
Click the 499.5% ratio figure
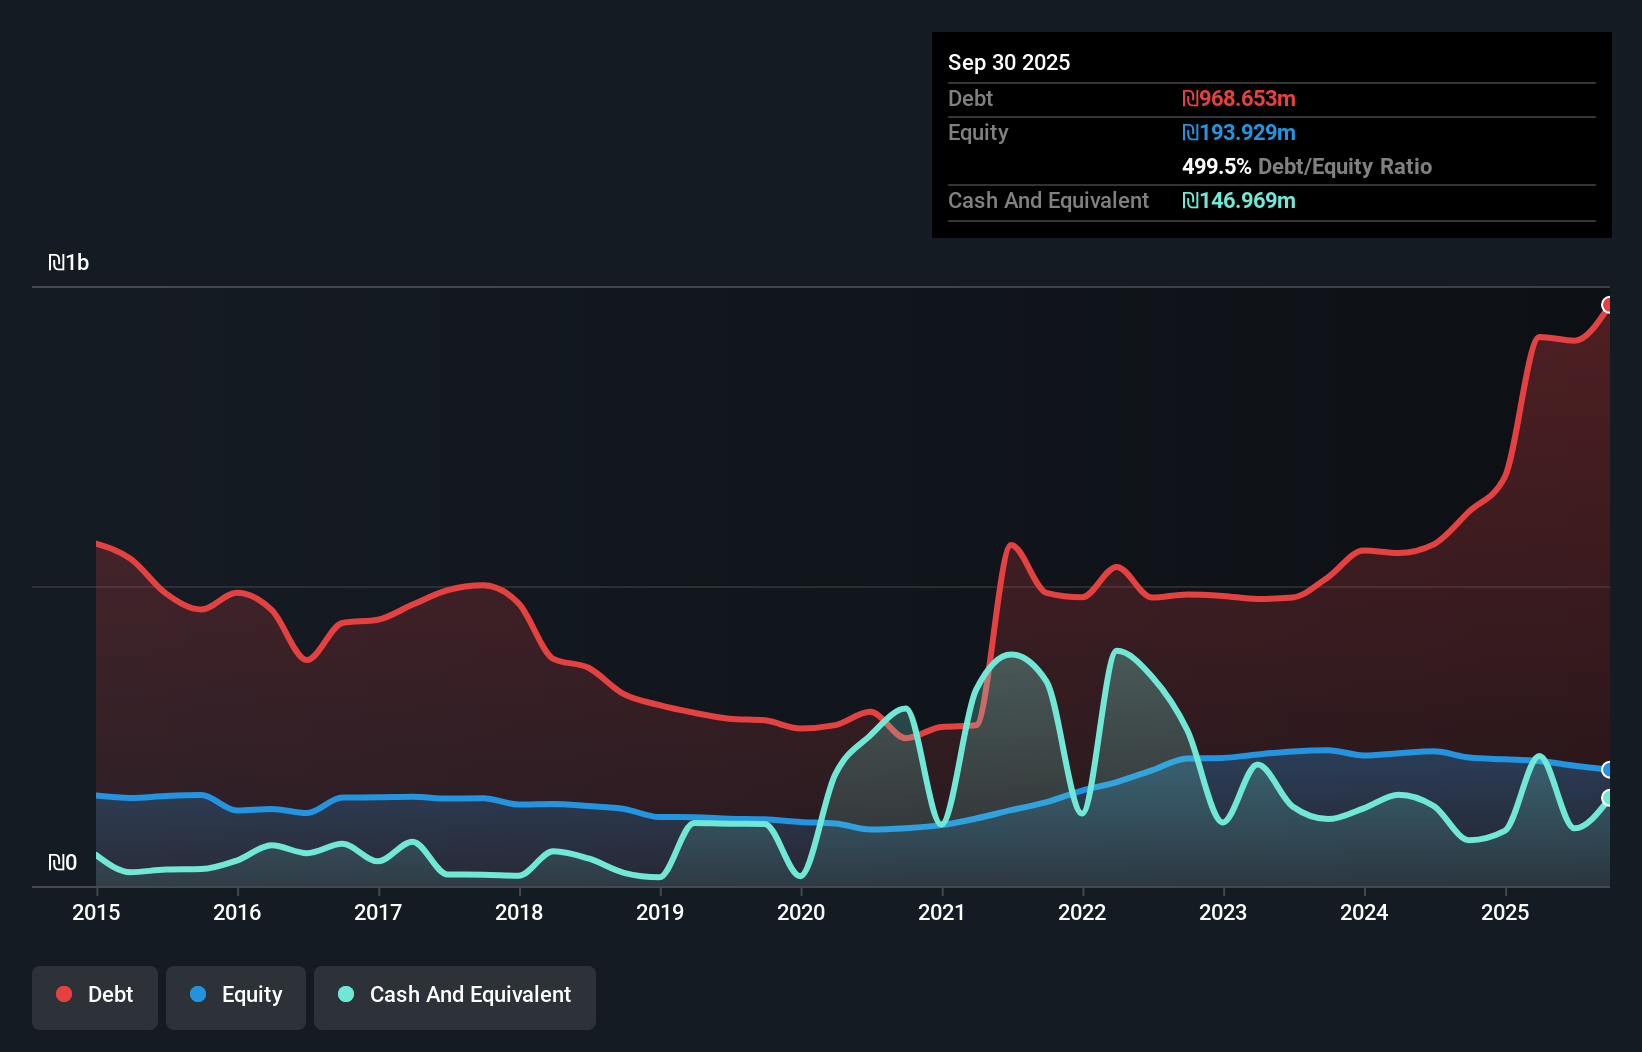coord(1216,166)
